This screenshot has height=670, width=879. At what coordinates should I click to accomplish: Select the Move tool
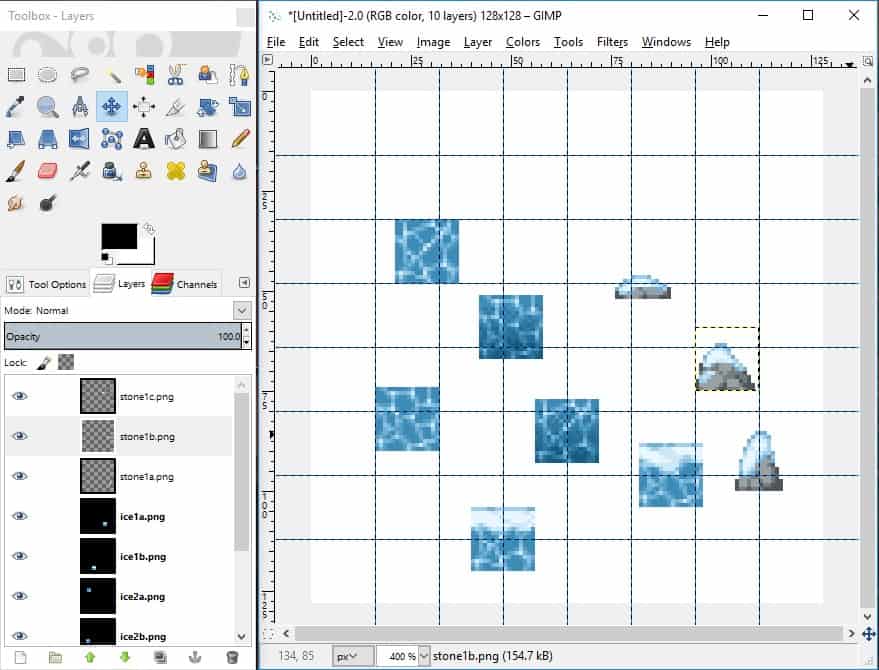[112, 107]
